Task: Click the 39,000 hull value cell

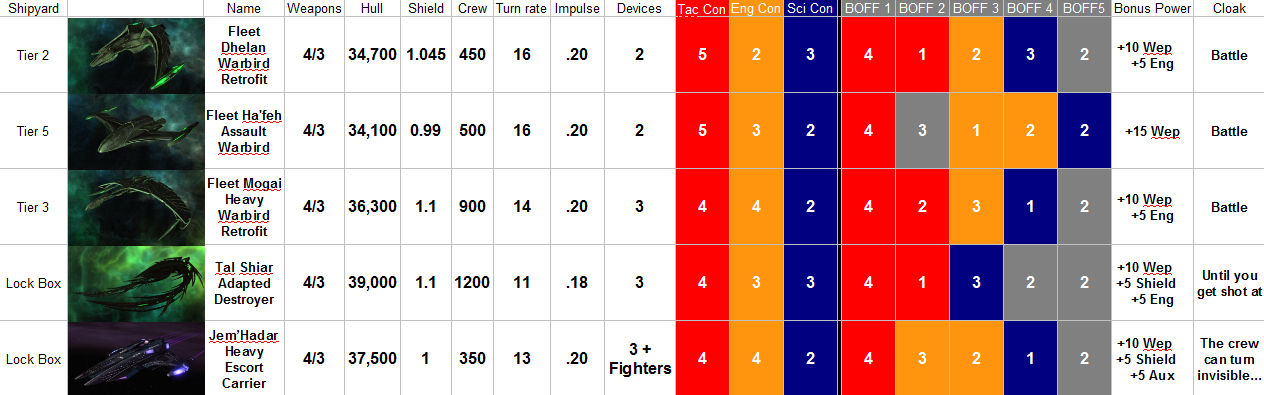Action: [373, 283]
